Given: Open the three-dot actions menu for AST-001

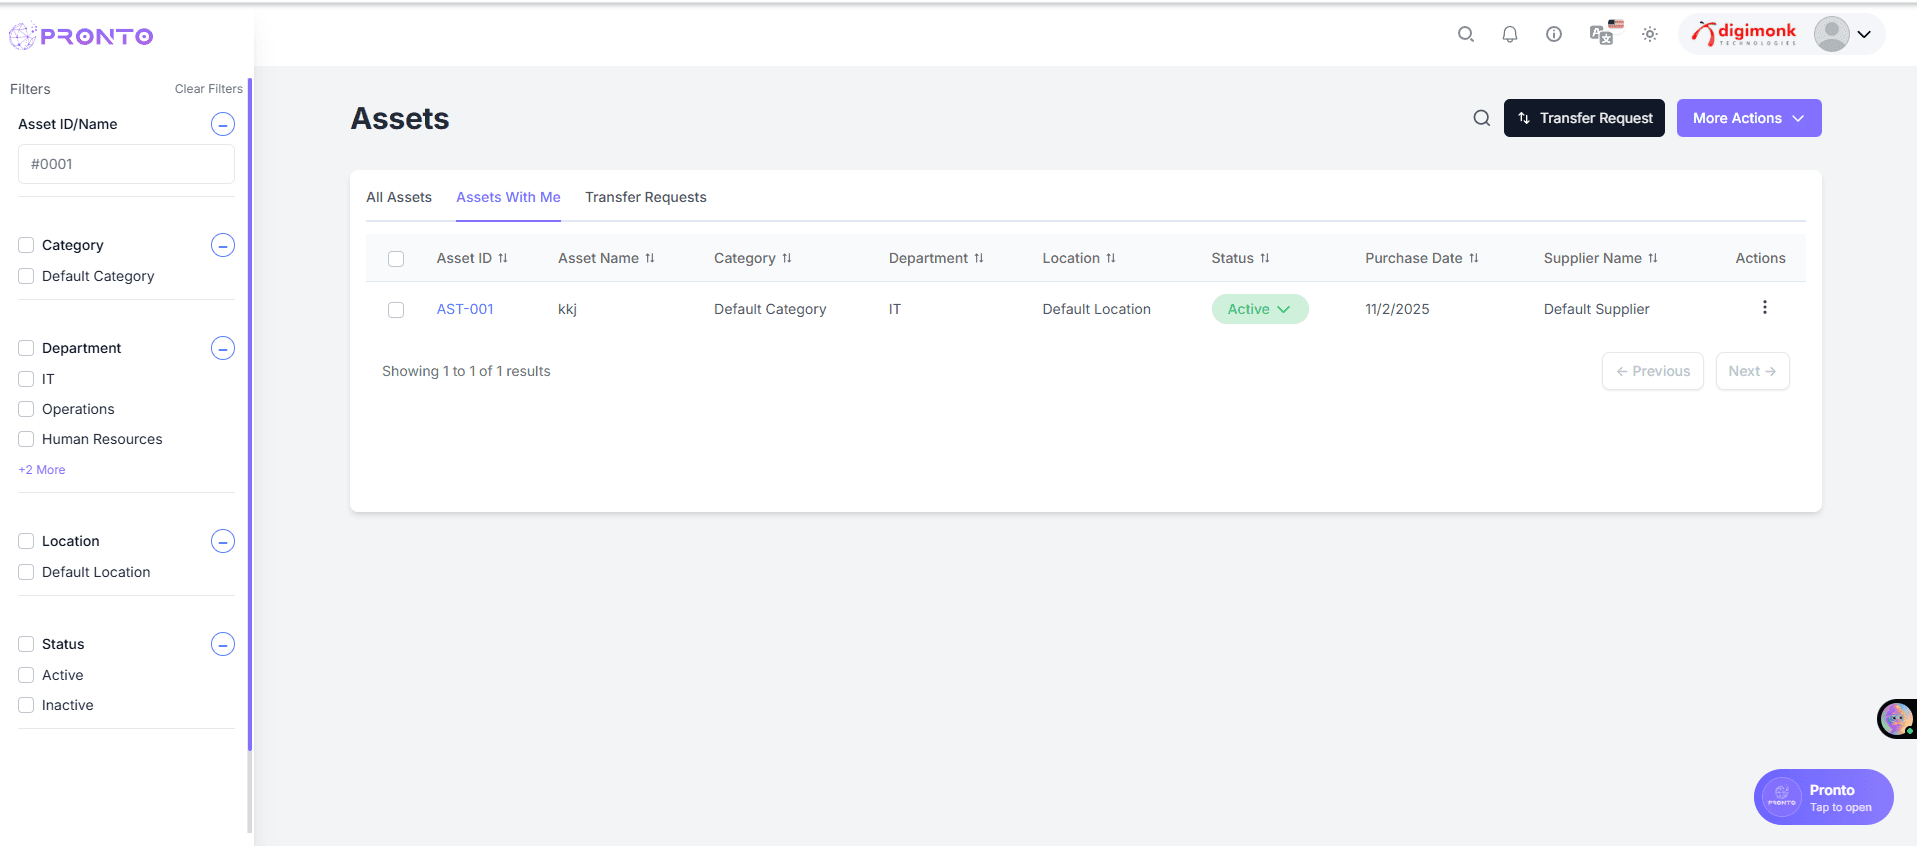Looking at the screenshot, I should pos(1764,308).
